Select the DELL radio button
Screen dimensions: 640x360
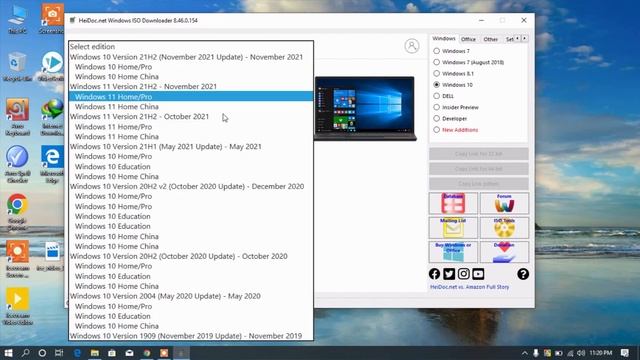(x=437, y=96)
